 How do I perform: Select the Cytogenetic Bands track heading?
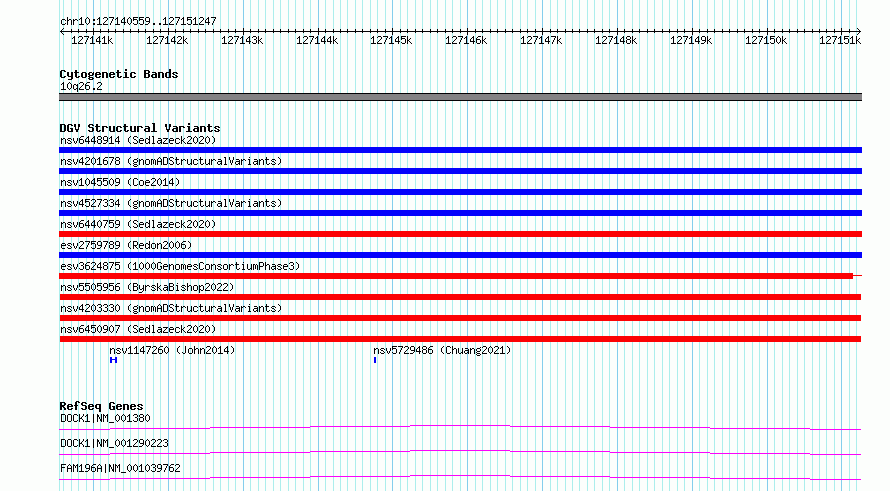(119, 74)
